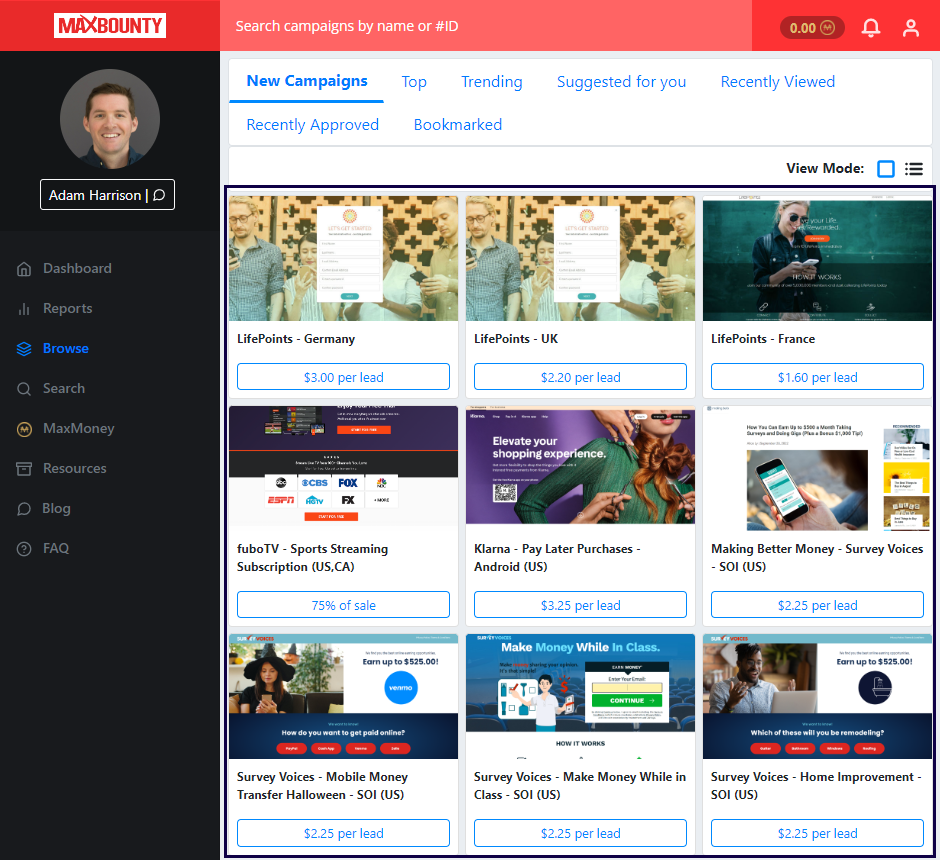Enable grid view mode
Screen dimensions: 940x860
click(x=885, y=168)
